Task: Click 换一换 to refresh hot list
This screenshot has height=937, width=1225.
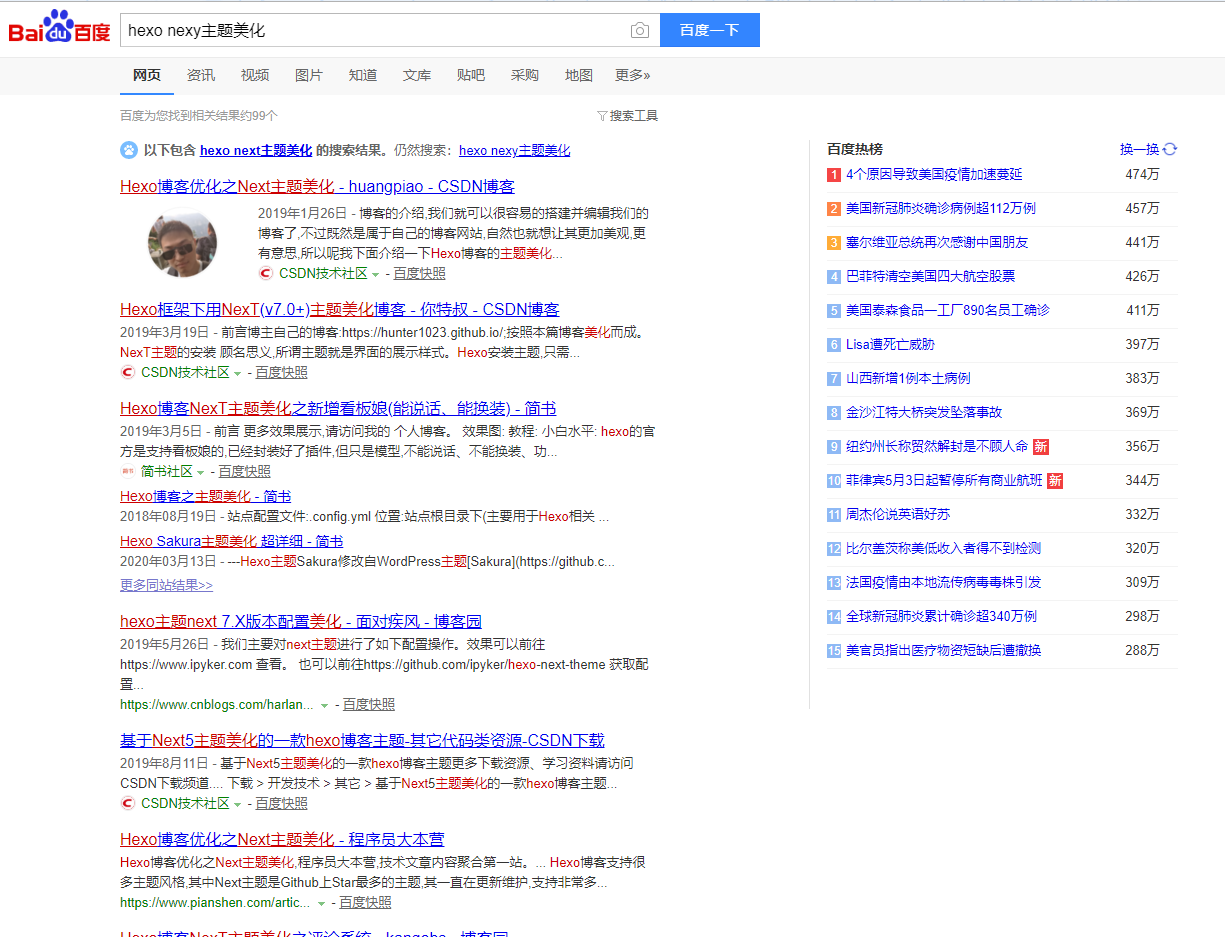Action: (1139, 149)
